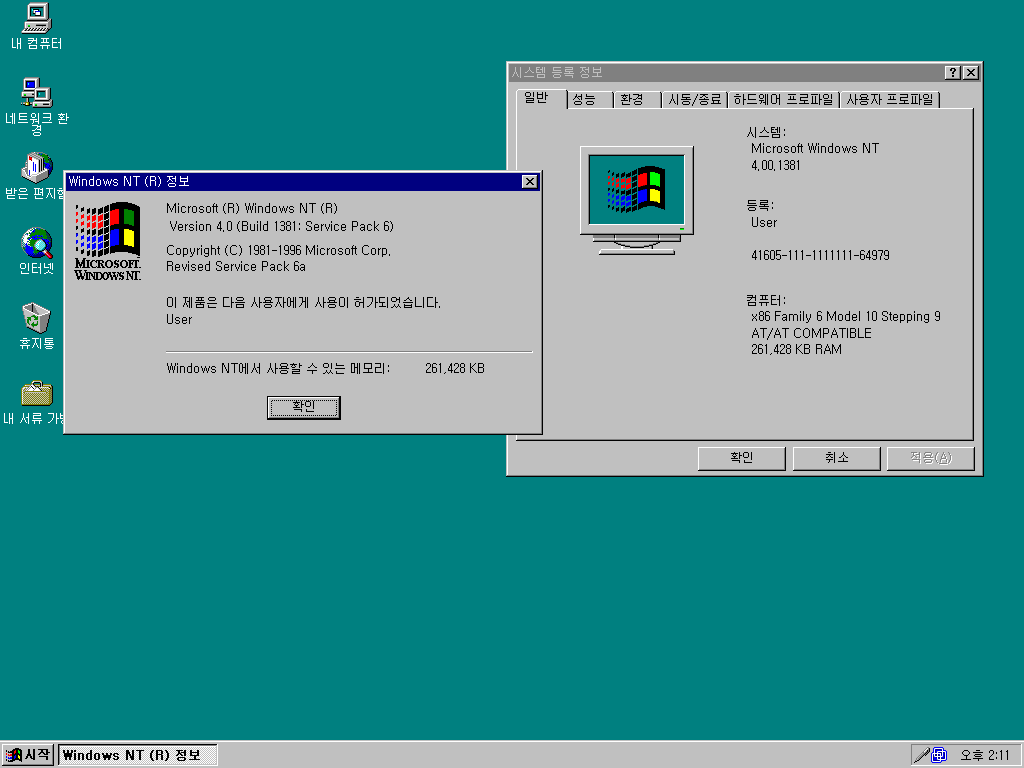
Task: Click the tray icon left of the clock
Action: pyautogui.click(x=939, y=755)
